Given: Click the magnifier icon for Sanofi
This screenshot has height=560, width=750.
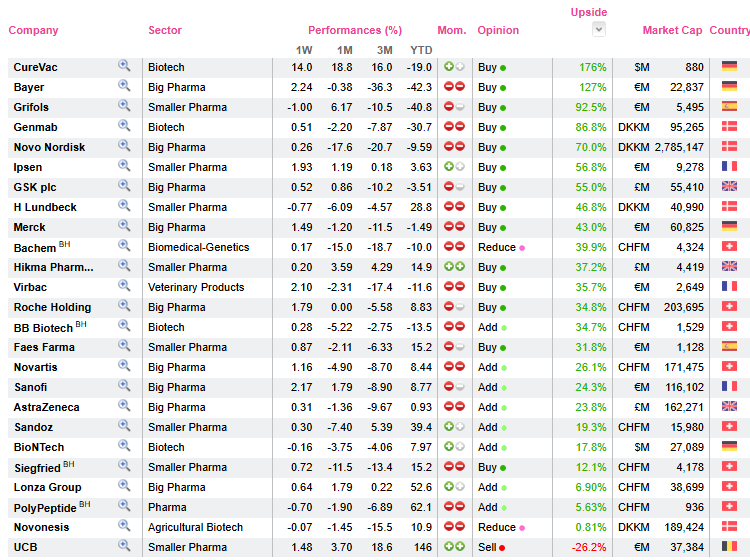Looking at the screenshot, I should pyautogui.click(x=124, y=385).
